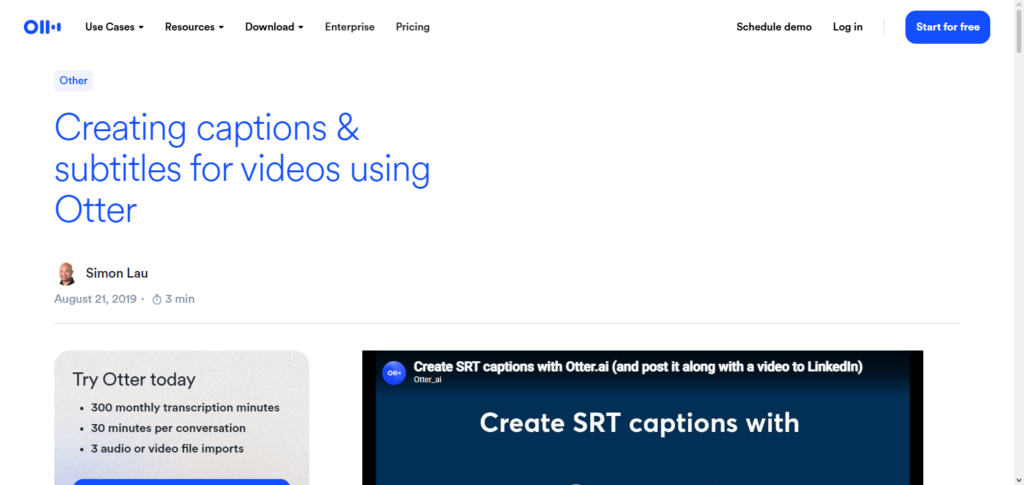Click the Otter_ai channel icon in video
This screenshot has height=485, width=1024.
(x=394, y=373)
